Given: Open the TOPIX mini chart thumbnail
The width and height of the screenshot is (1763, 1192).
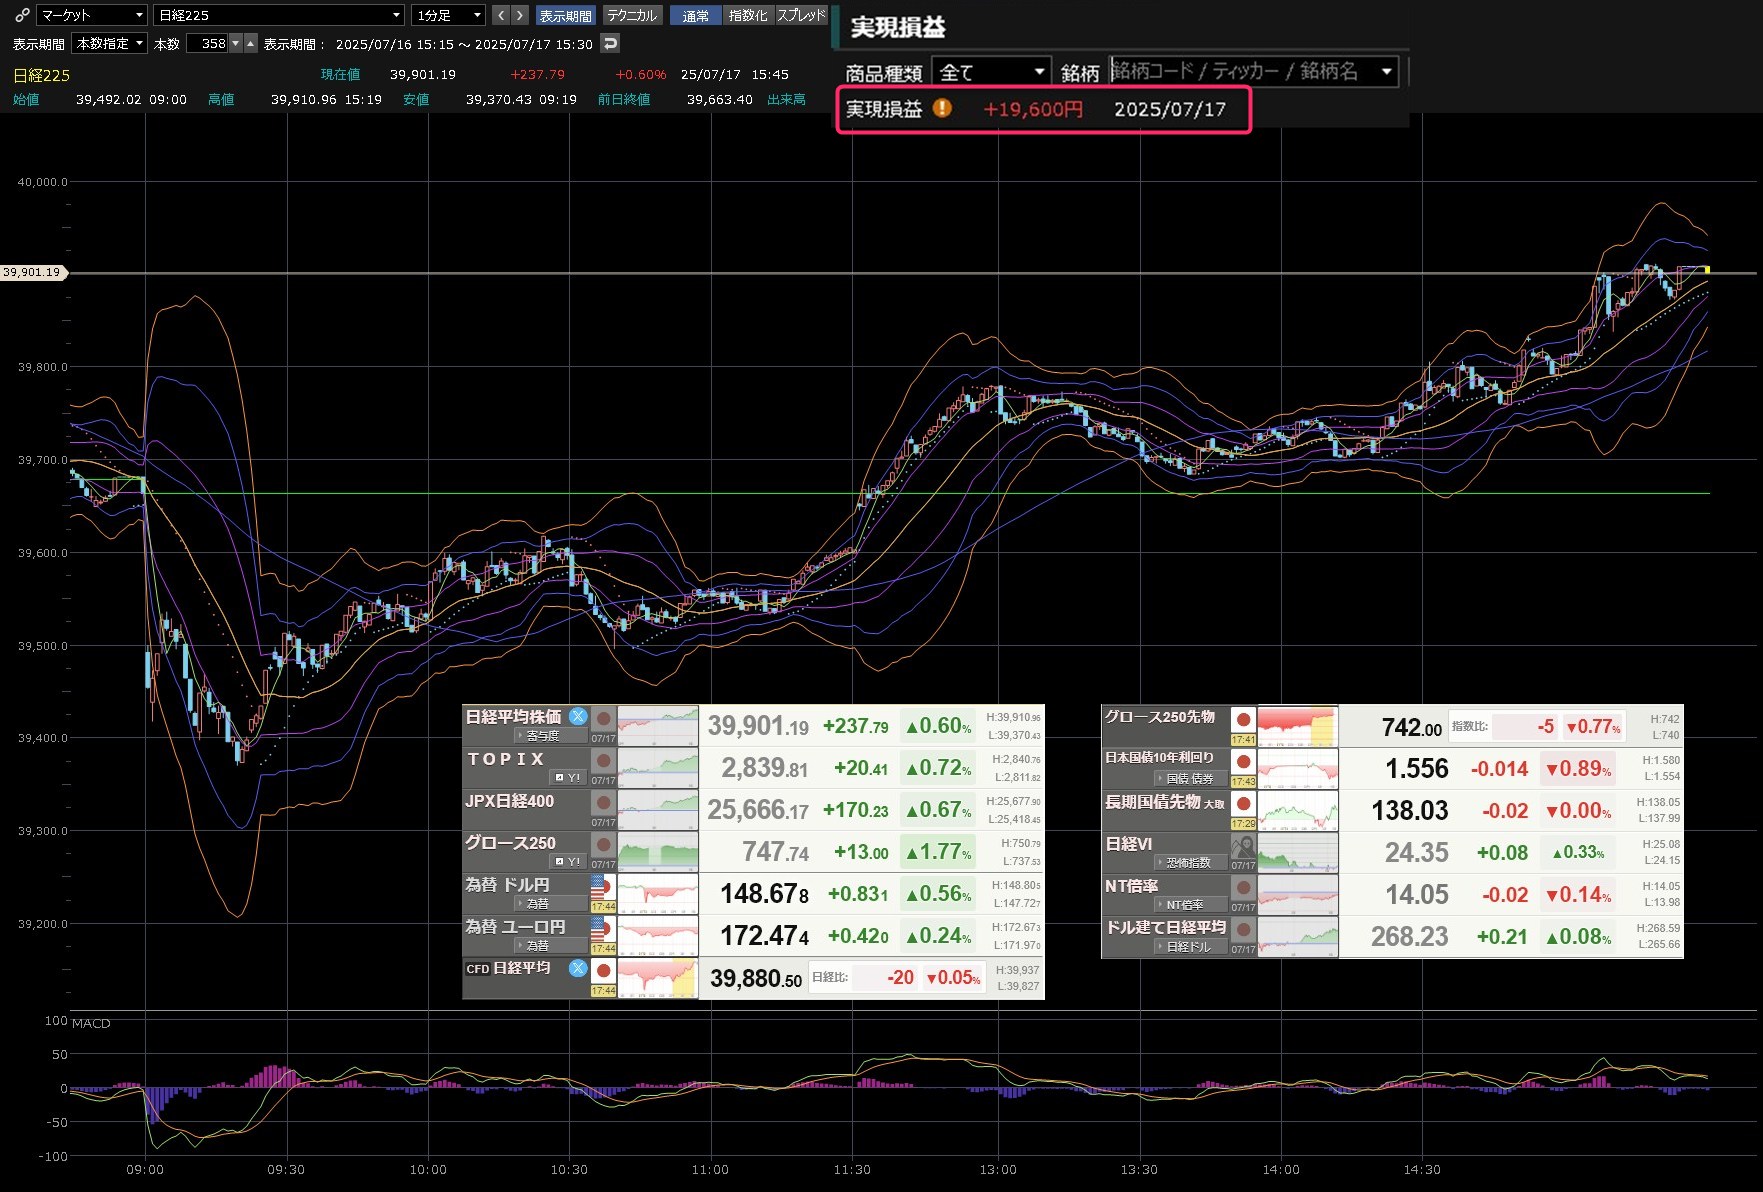Looking at the screenshot, I should tap(658, 768).
